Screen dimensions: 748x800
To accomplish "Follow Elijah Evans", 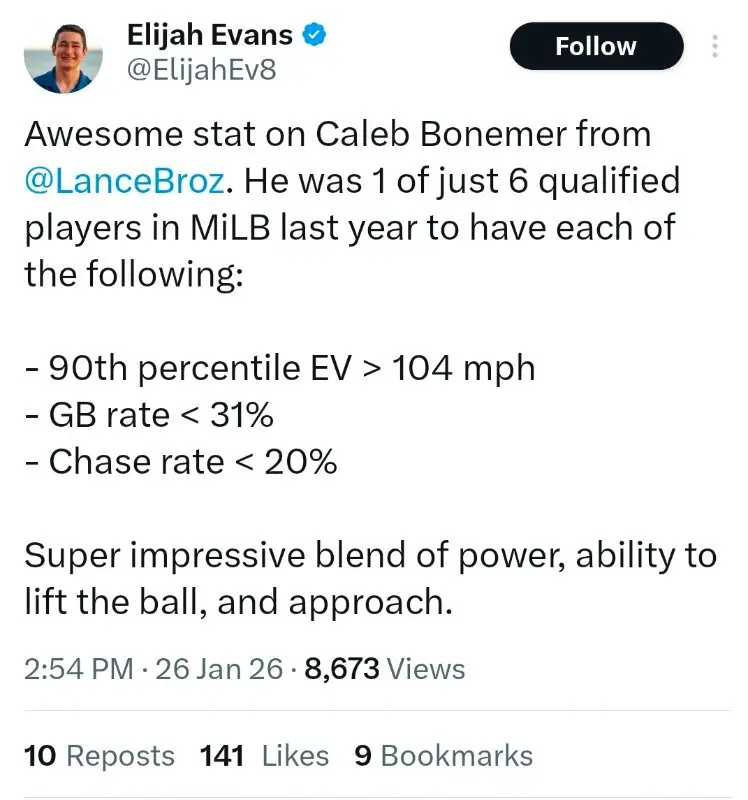I will [596, 47].
